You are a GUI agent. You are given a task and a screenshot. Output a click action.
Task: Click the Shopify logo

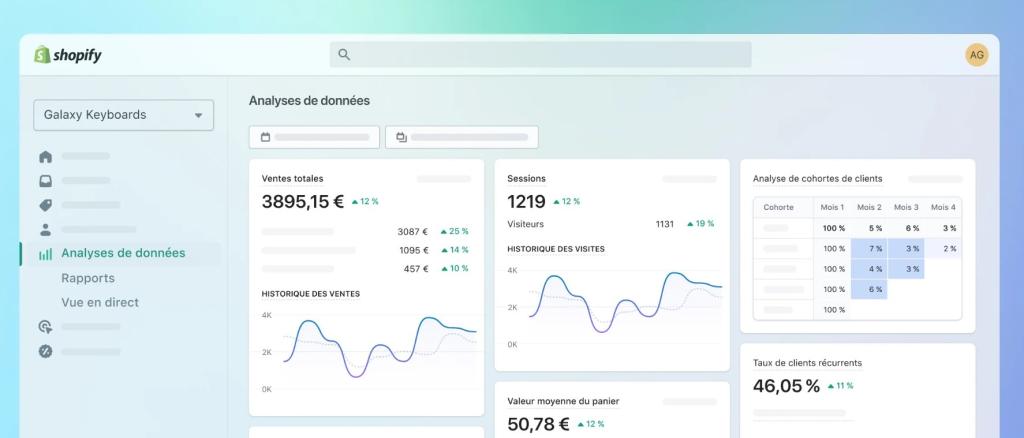(x=68, y=55)
